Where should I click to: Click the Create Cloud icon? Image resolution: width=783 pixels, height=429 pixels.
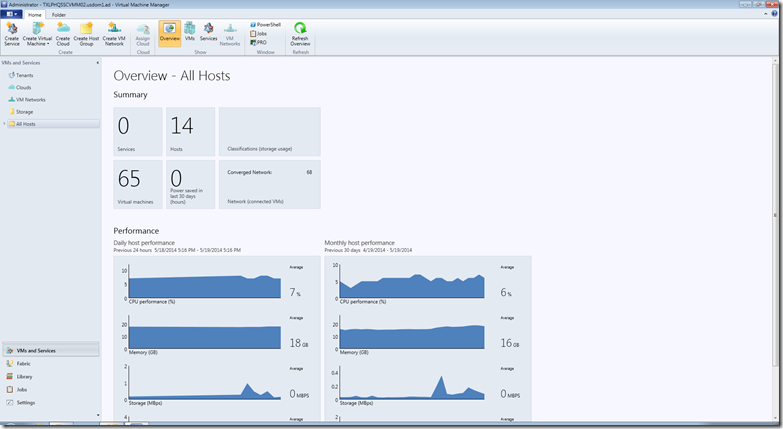(63, 34)
